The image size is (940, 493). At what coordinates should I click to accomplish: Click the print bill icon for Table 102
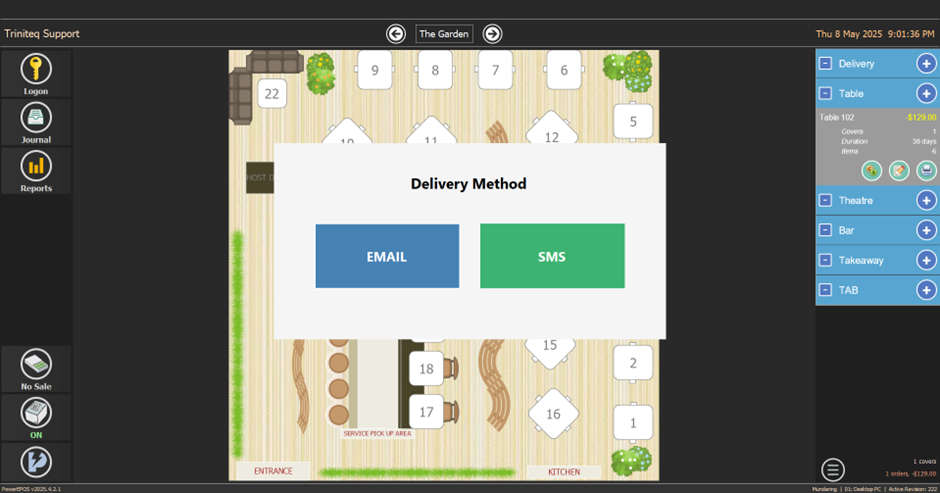point(926,171)
